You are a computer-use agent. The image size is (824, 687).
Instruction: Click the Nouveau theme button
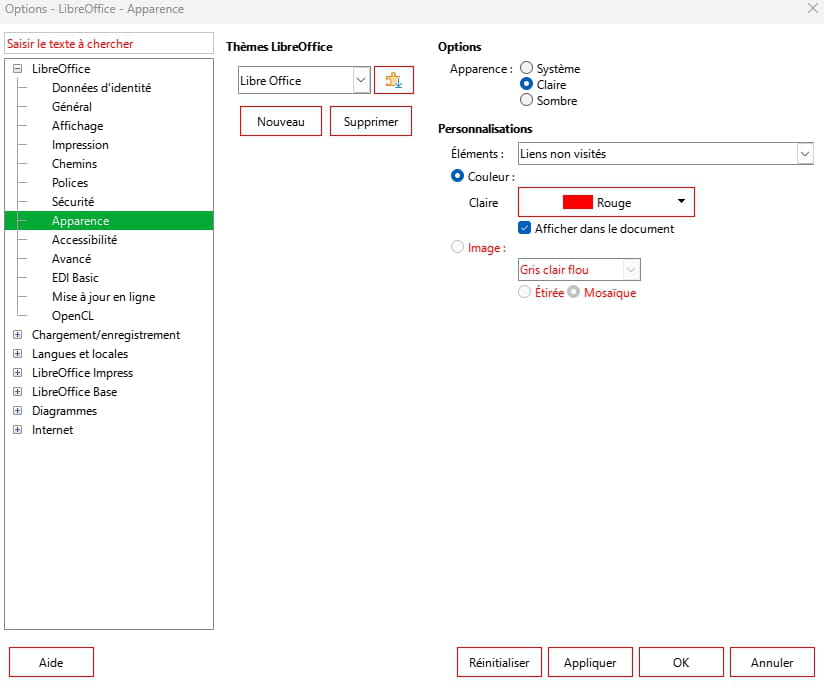click(281, 121)
